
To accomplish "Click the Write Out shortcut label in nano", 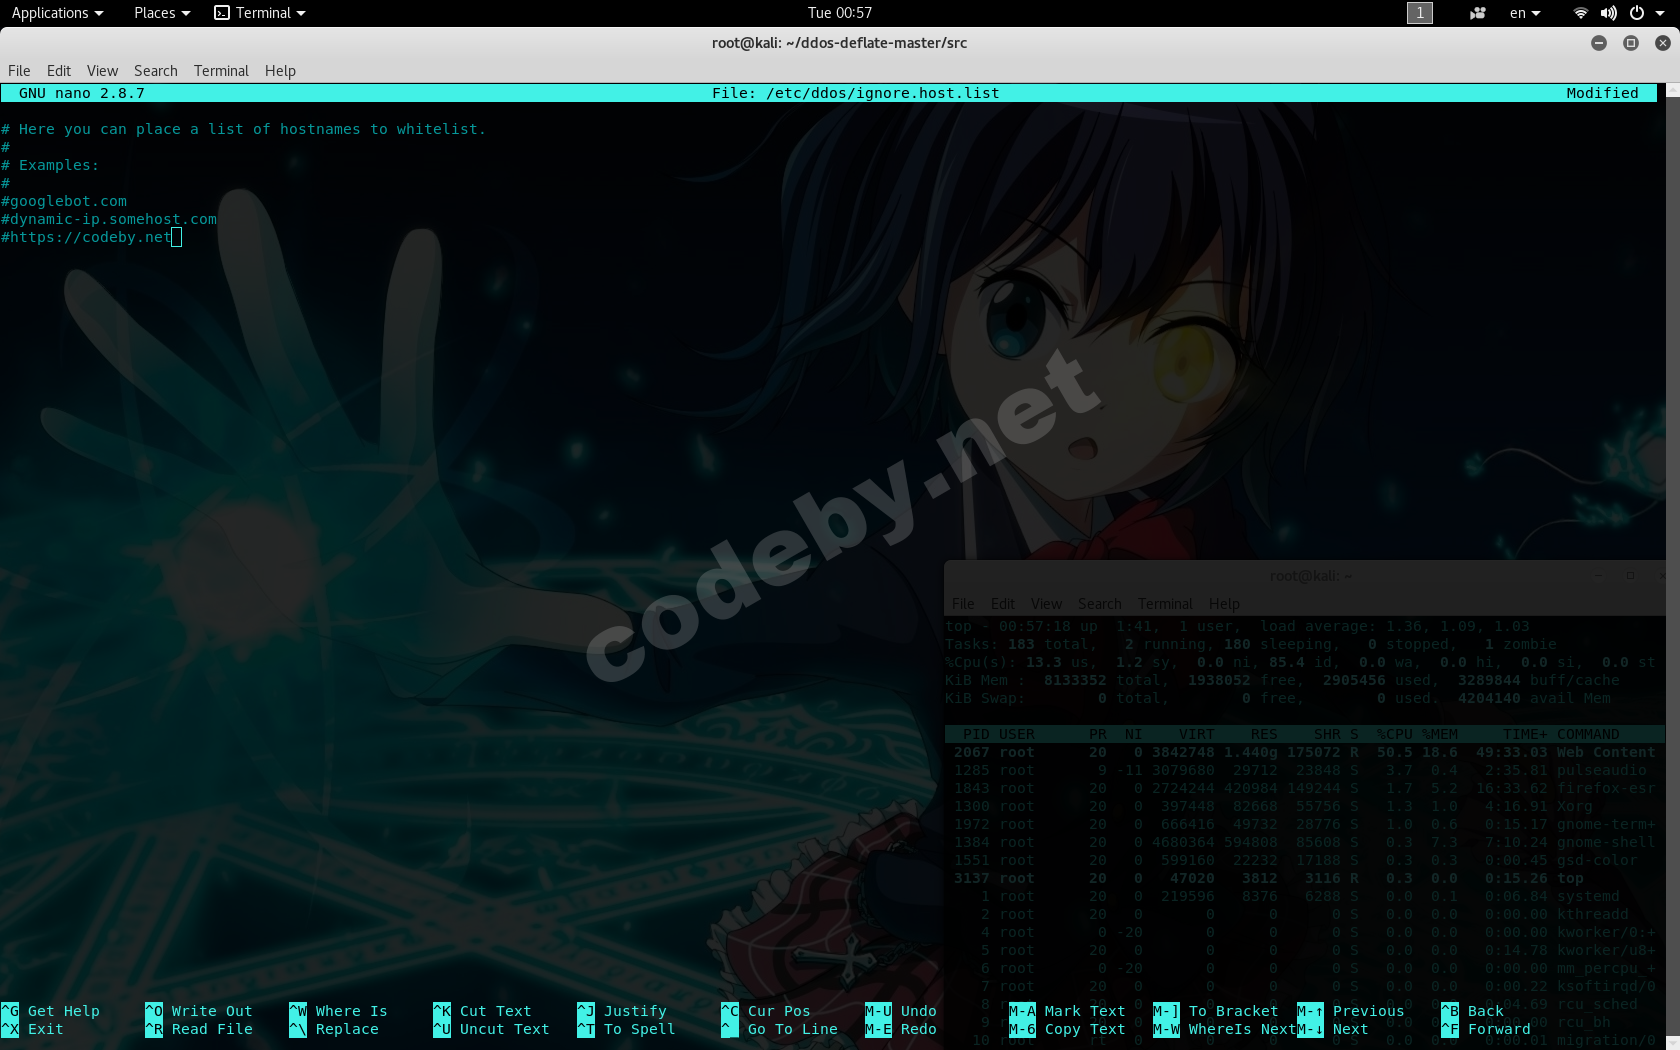I will click(212, 1011).
